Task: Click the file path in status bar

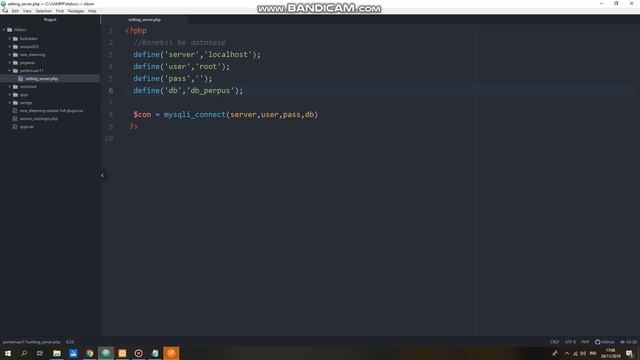Action: pos(31,342)
